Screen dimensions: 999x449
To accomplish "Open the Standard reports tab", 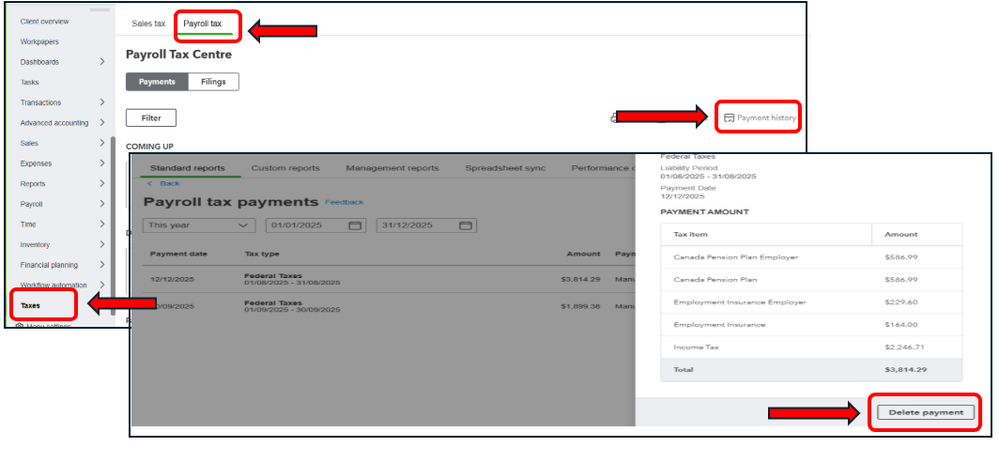I will pos(187,168).
